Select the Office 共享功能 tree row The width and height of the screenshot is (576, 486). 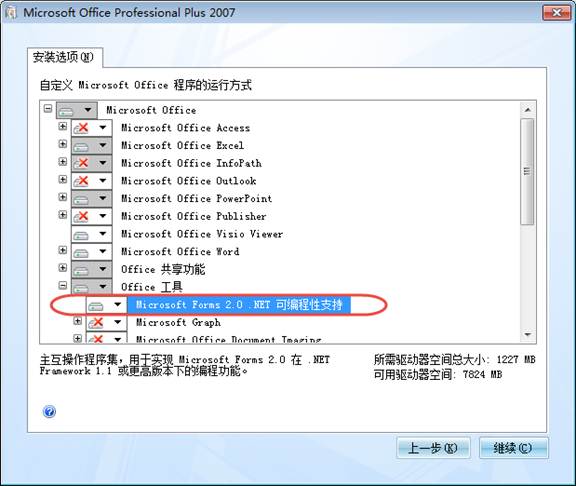click(163, 269)
